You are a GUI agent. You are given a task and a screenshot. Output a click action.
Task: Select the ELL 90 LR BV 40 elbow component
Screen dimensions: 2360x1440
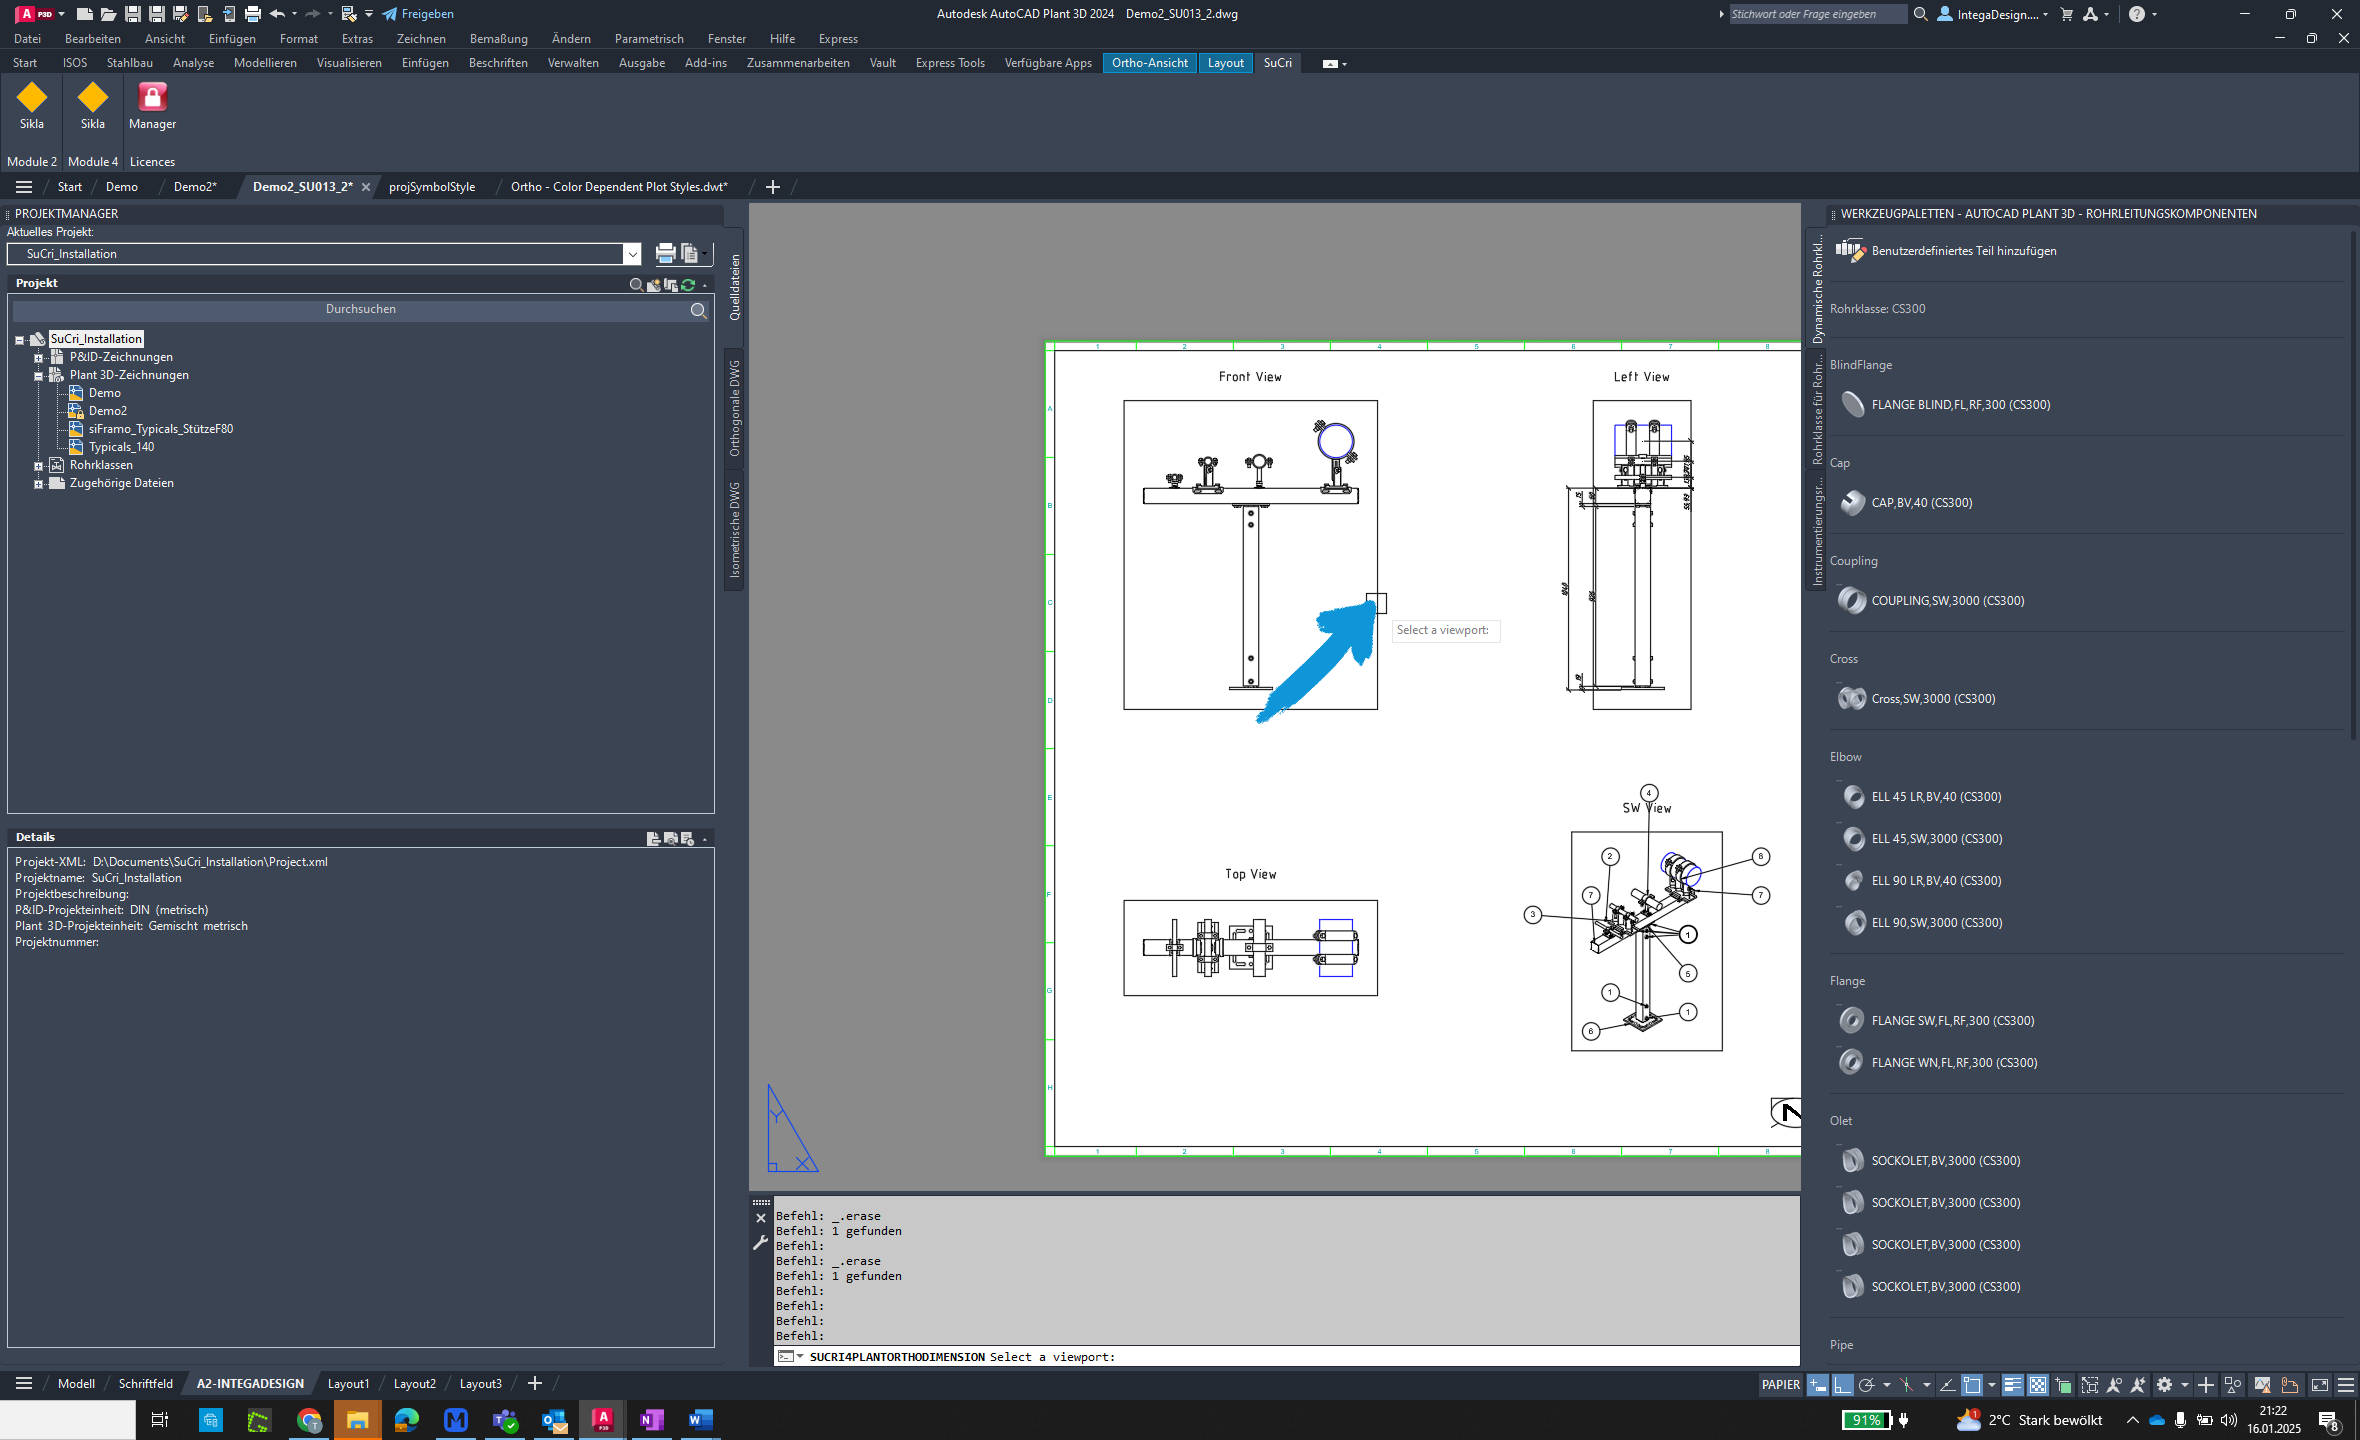(x=1935, y=880)
